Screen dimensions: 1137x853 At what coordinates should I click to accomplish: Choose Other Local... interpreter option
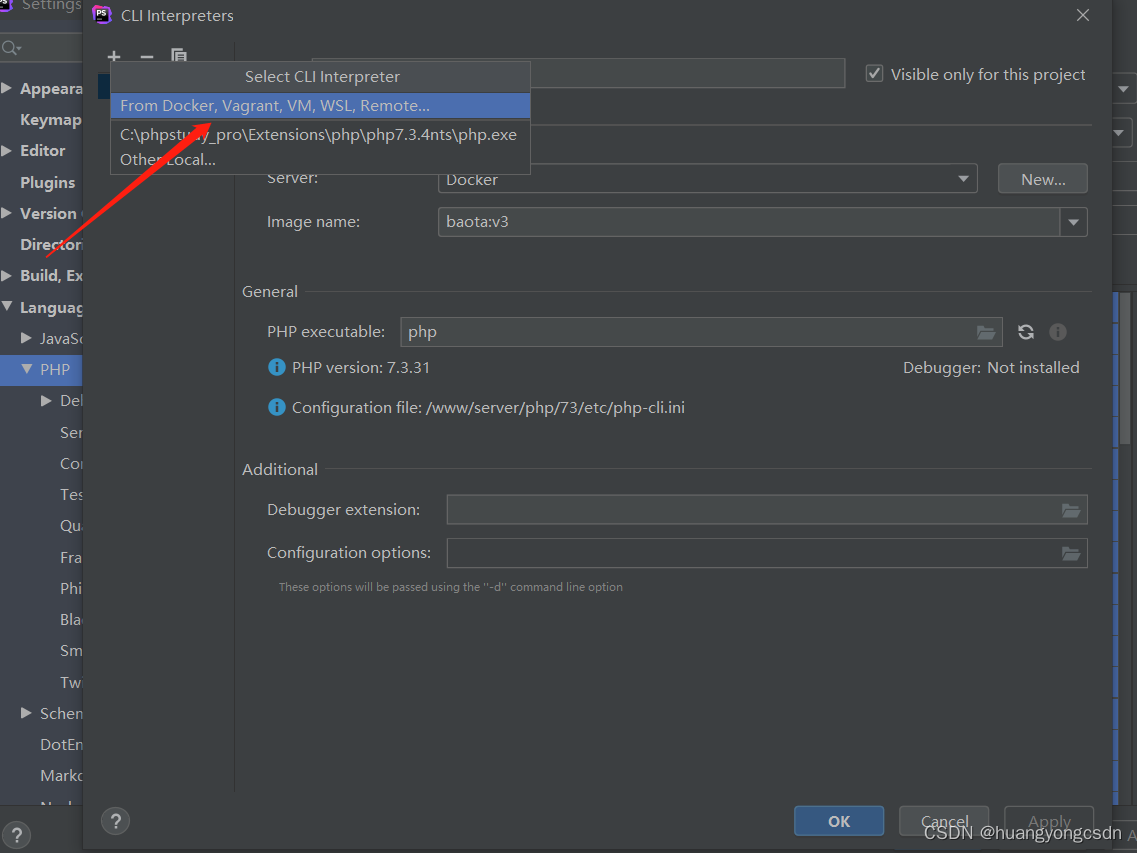pyautogui.click(x=320, y=160)
